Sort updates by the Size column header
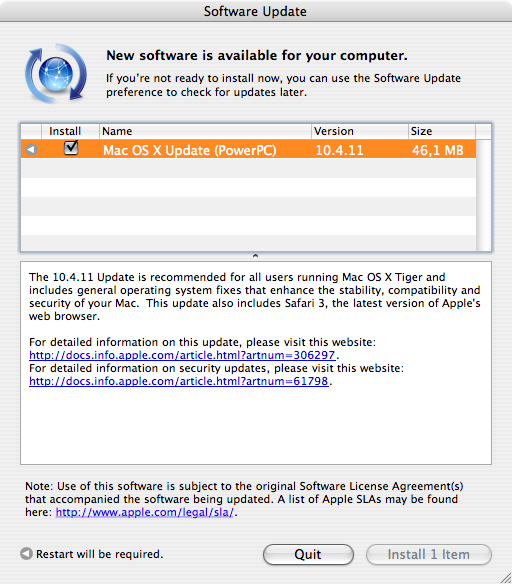This screenshot has width=512, height=584. [442, 131]
